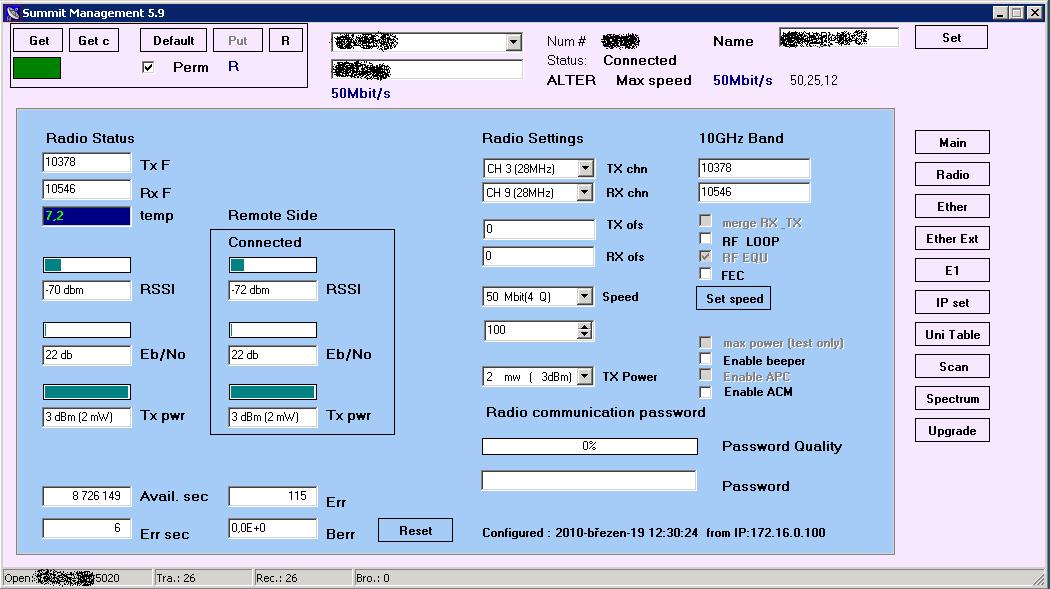The width and height of the screenshot is (1050, 589).
Task: Toggle the Enable APC checkbox
Action: (x=705, y=375)
